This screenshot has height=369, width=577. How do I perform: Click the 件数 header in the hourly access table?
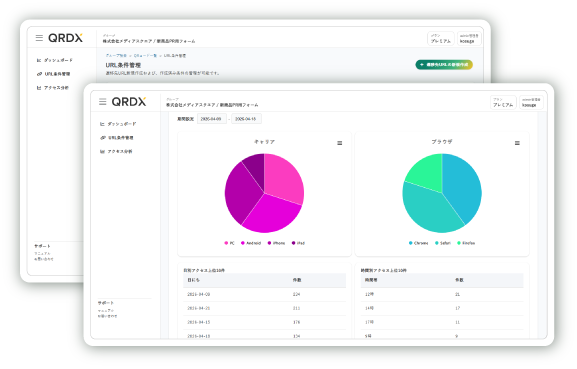459,280
